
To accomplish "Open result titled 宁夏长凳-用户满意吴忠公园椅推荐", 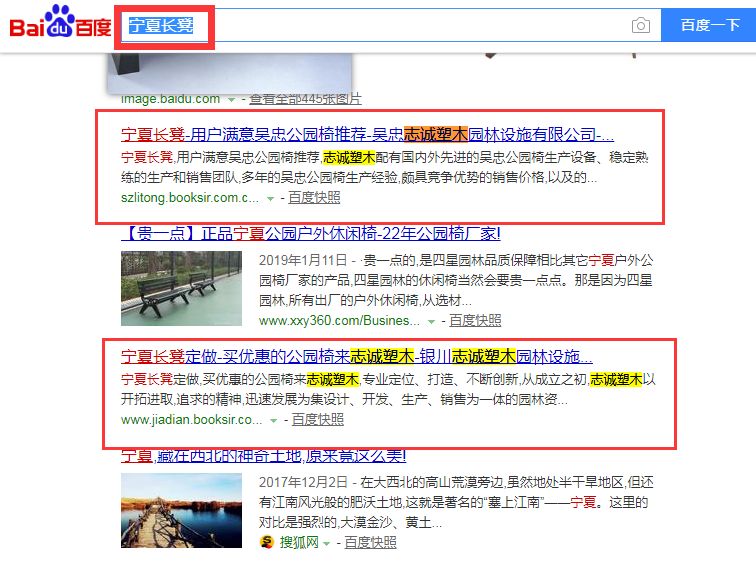I will coord(367,134).
